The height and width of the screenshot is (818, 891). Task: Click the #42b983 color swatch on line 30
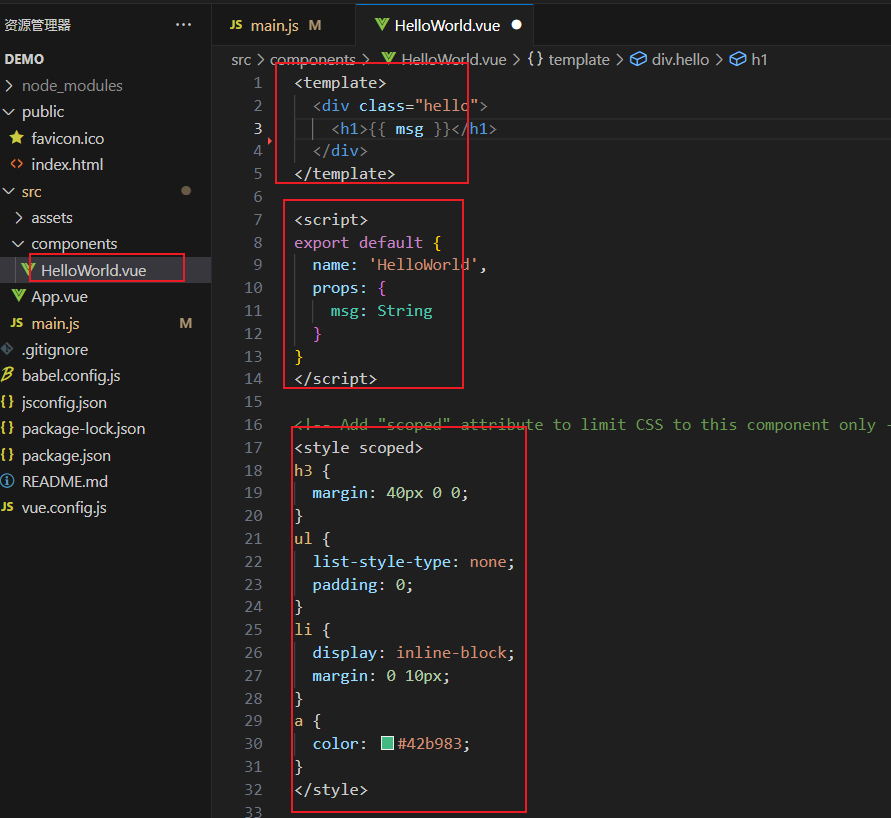pos(387,743)
